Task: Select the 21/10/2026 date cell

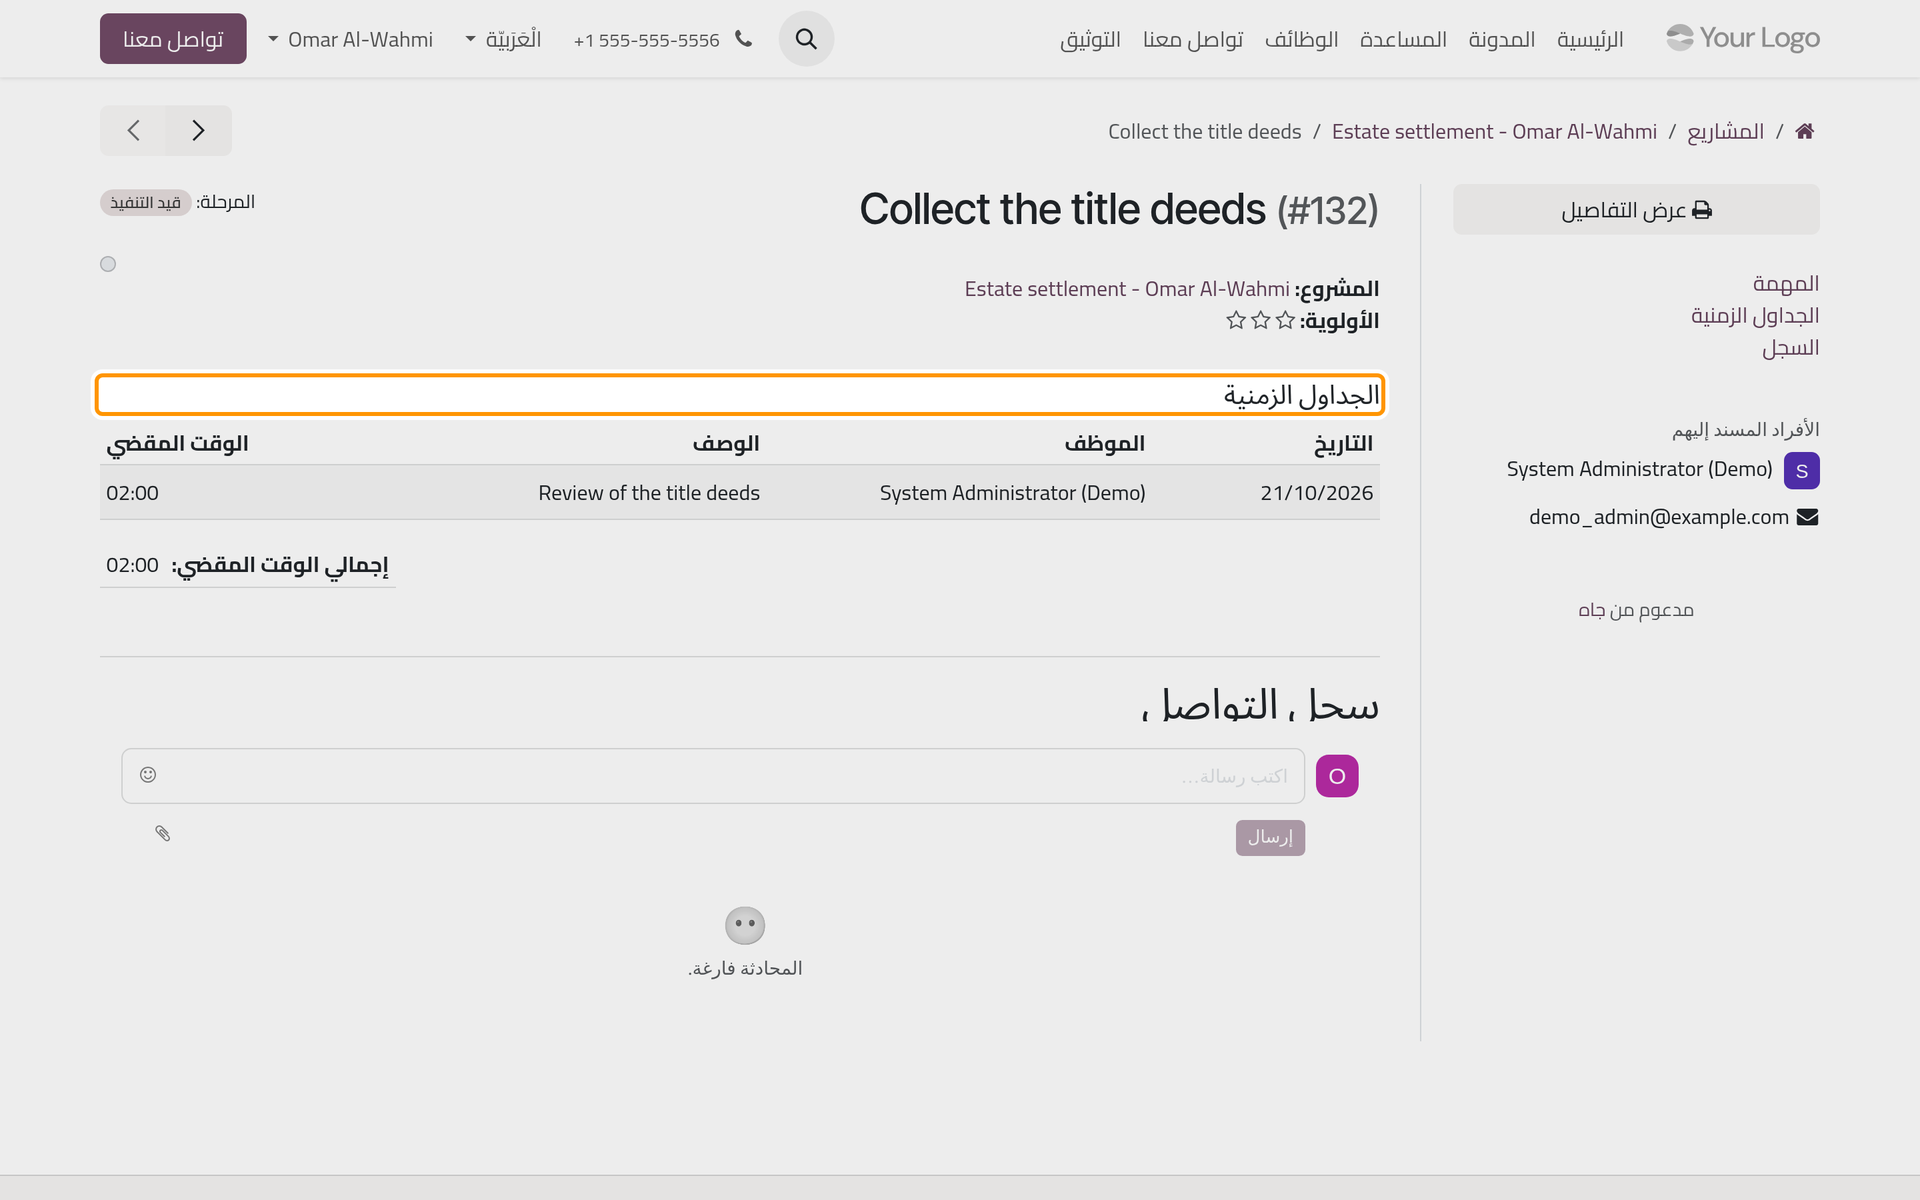Action: coord(1316,493)
